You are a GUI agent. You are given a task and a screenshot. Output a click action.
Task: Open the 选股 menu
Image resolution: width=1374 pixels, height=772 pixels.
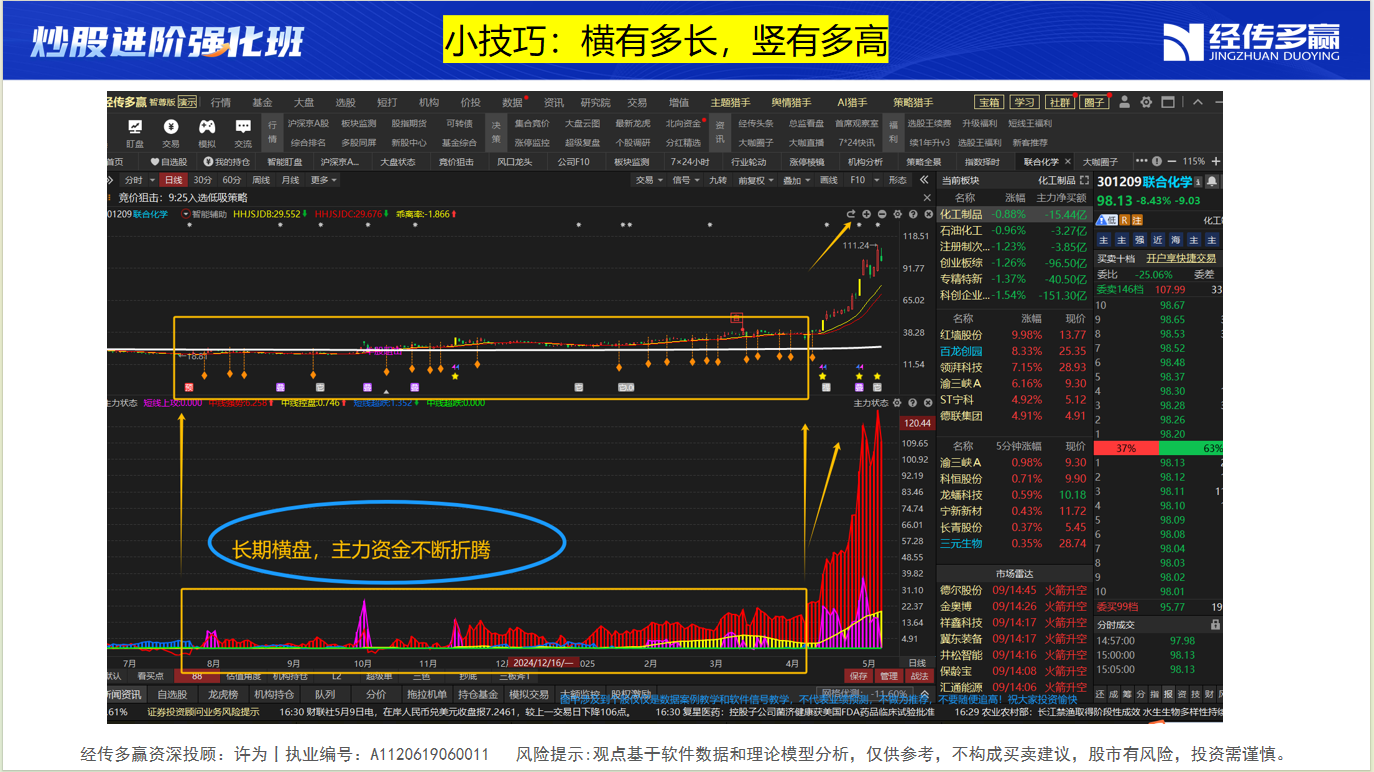tap(345, 102)
